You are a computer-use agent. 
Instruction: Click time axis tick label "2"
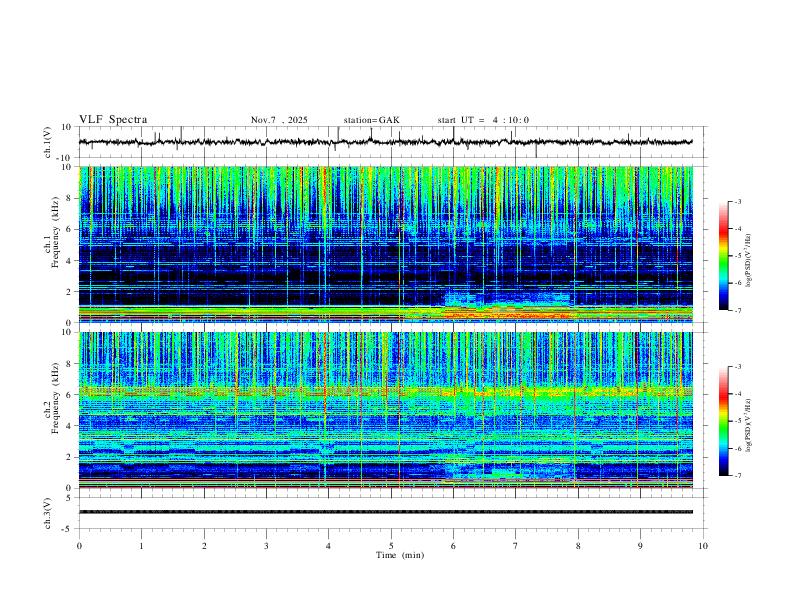click(204, 546)
